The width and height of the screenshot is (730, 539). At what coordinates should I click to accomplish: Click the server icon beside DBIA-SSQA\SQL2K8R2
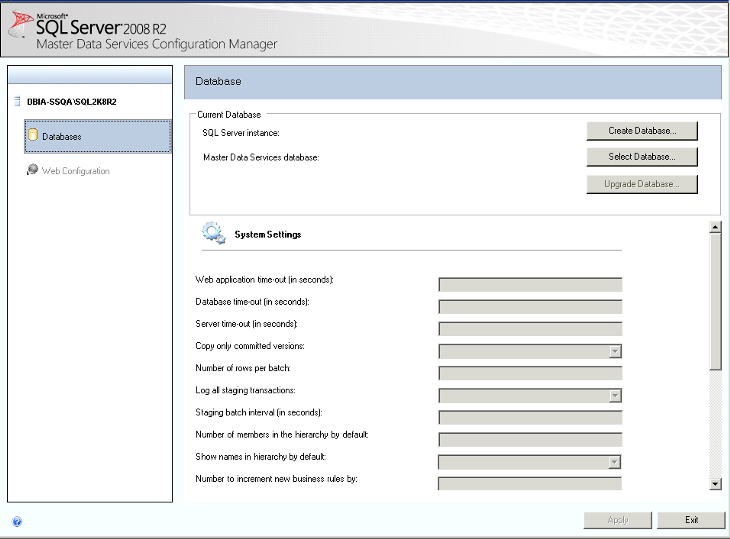coord(17,101)
